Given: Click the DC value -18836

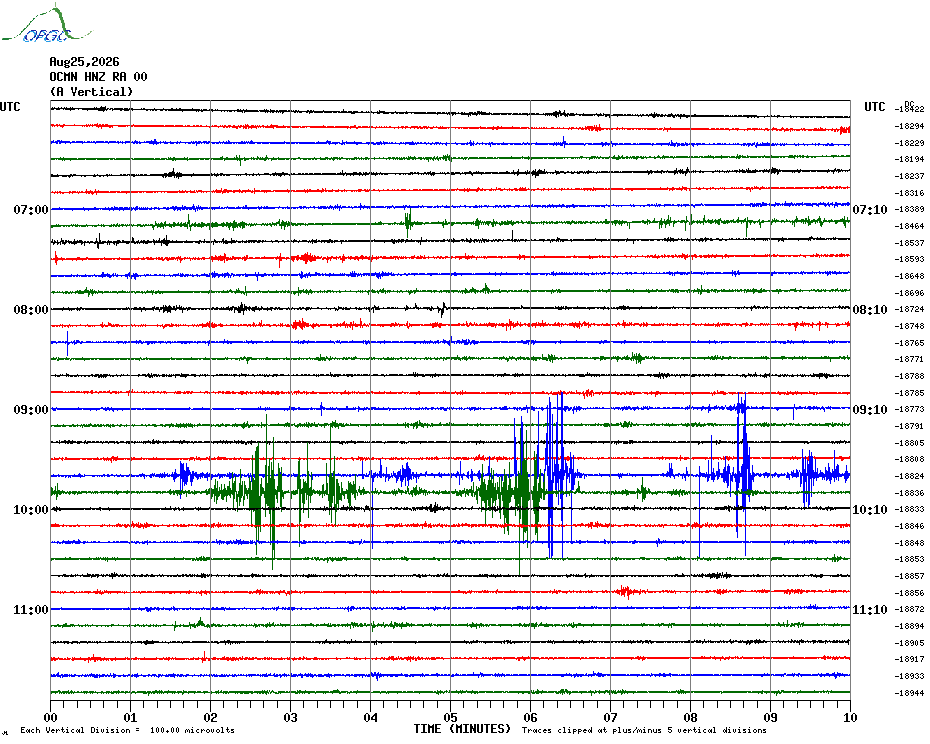Looking at the screenshot, I should [x=909, y=492].
